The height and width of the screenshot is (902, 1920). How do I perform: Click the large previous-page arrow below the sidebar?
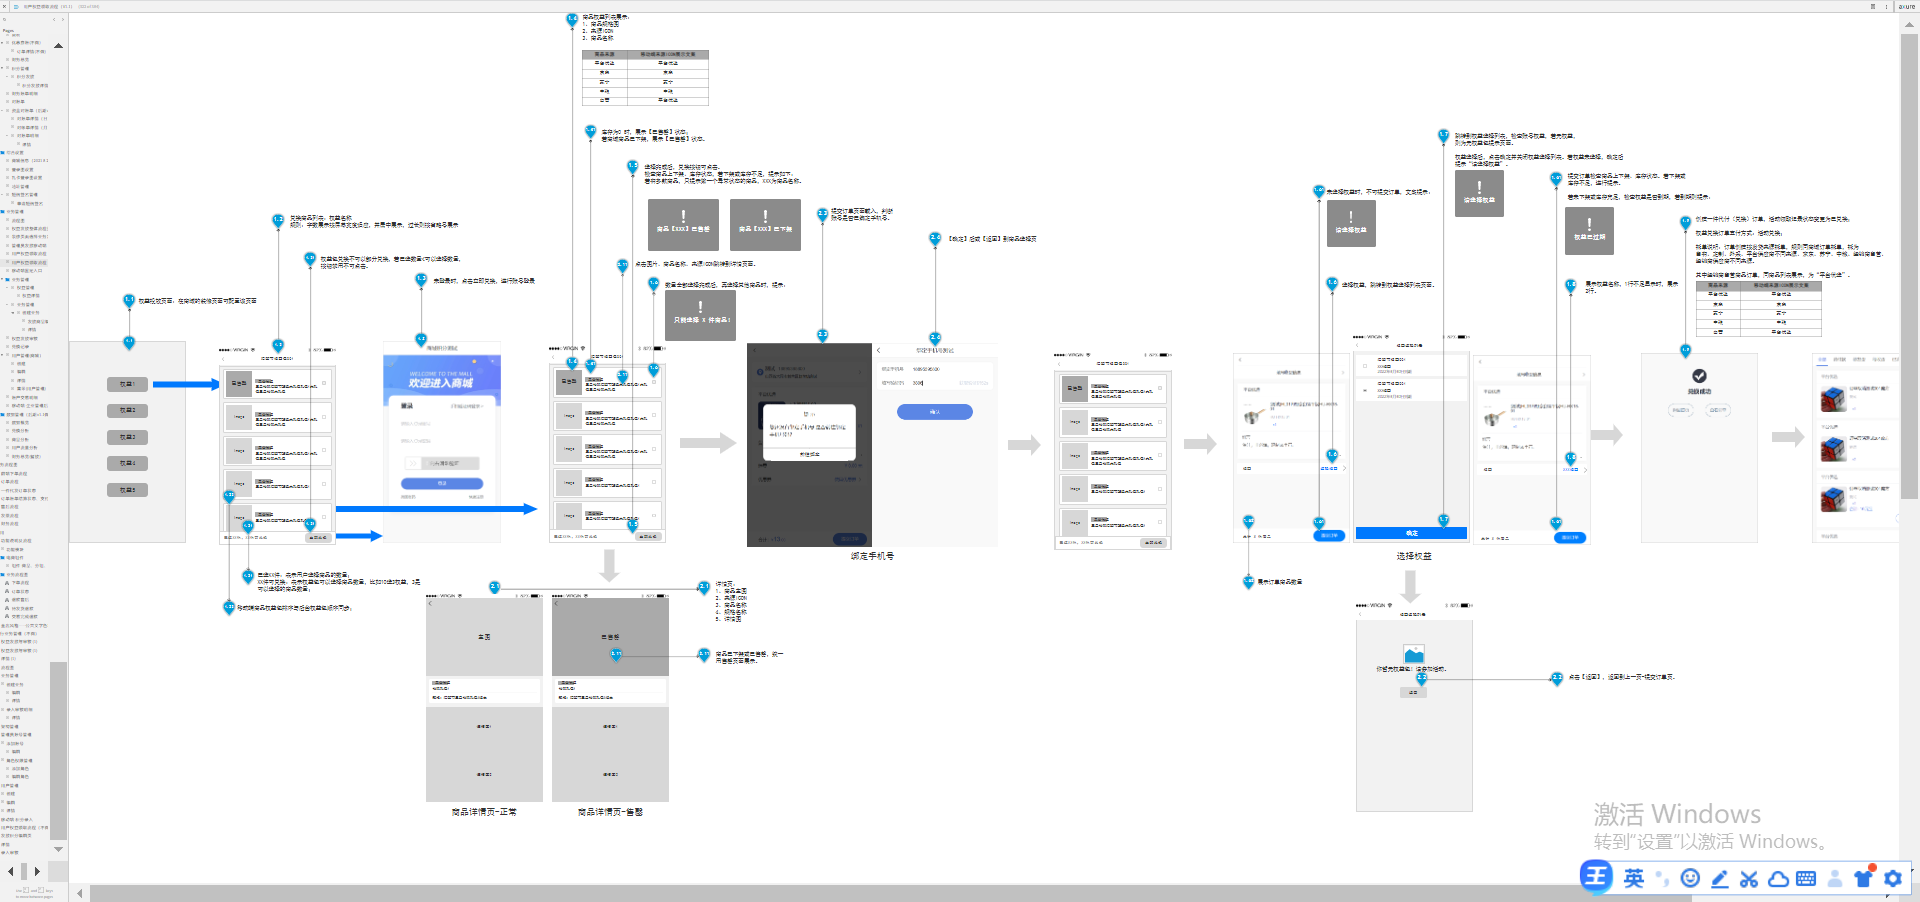click(x=12, y=872)
